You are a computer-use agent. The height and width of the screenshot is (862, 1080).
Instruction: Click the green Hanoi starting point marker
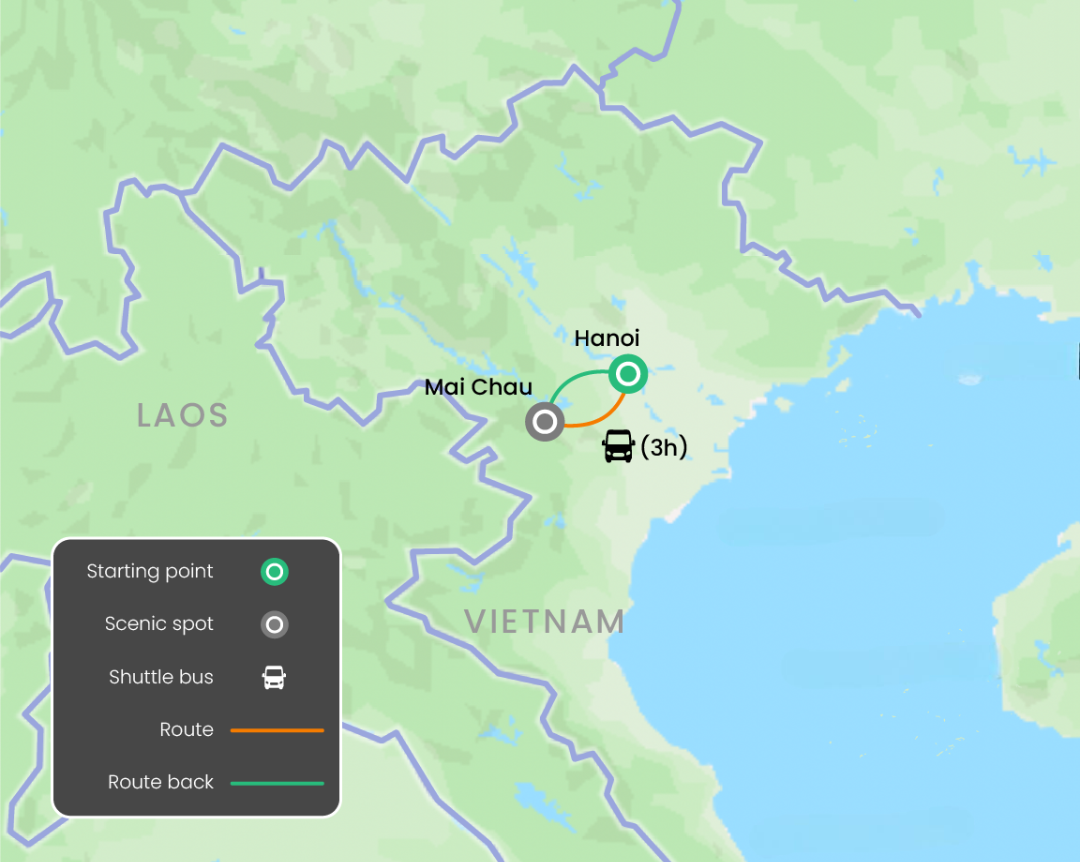point(627,374)
